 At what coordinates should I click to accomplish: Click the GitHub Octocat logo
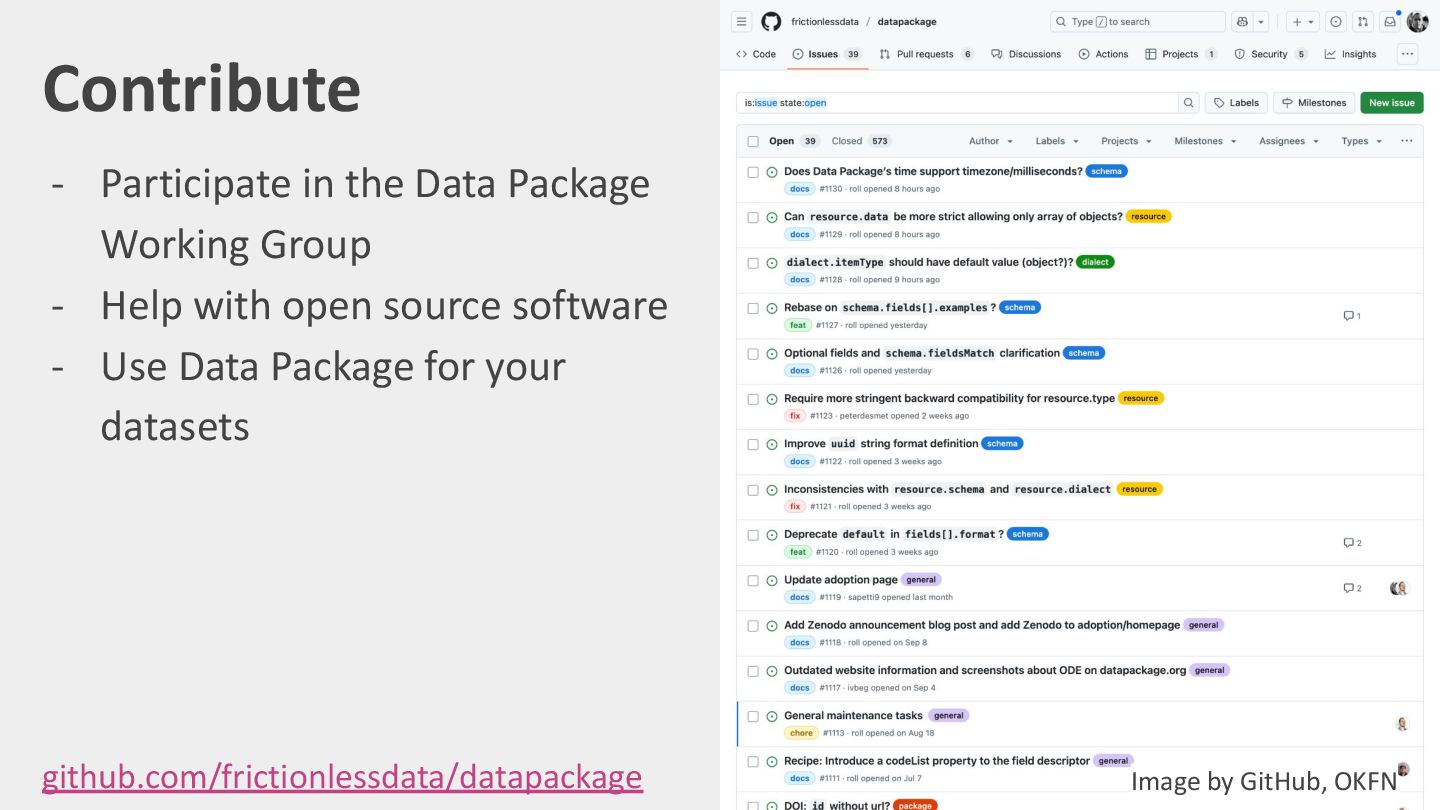click(x=771, y=21)
